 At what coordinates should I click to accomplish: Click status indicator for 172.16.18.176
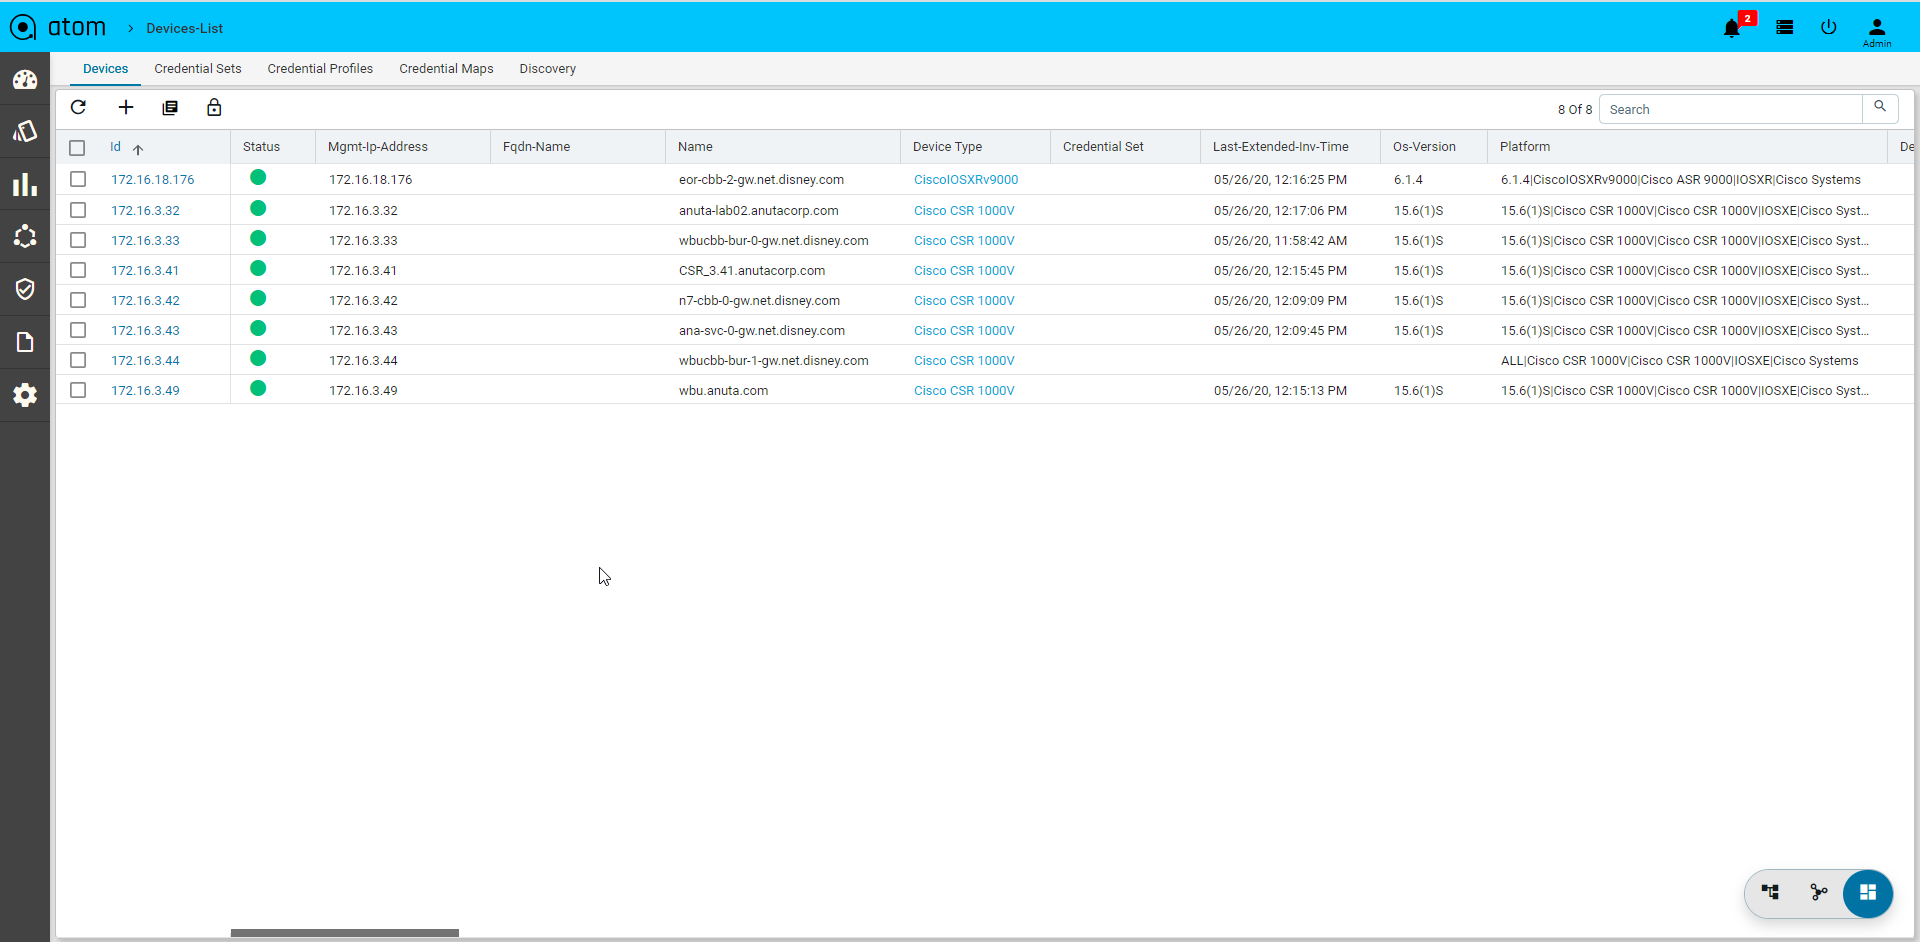pos(258,178)
